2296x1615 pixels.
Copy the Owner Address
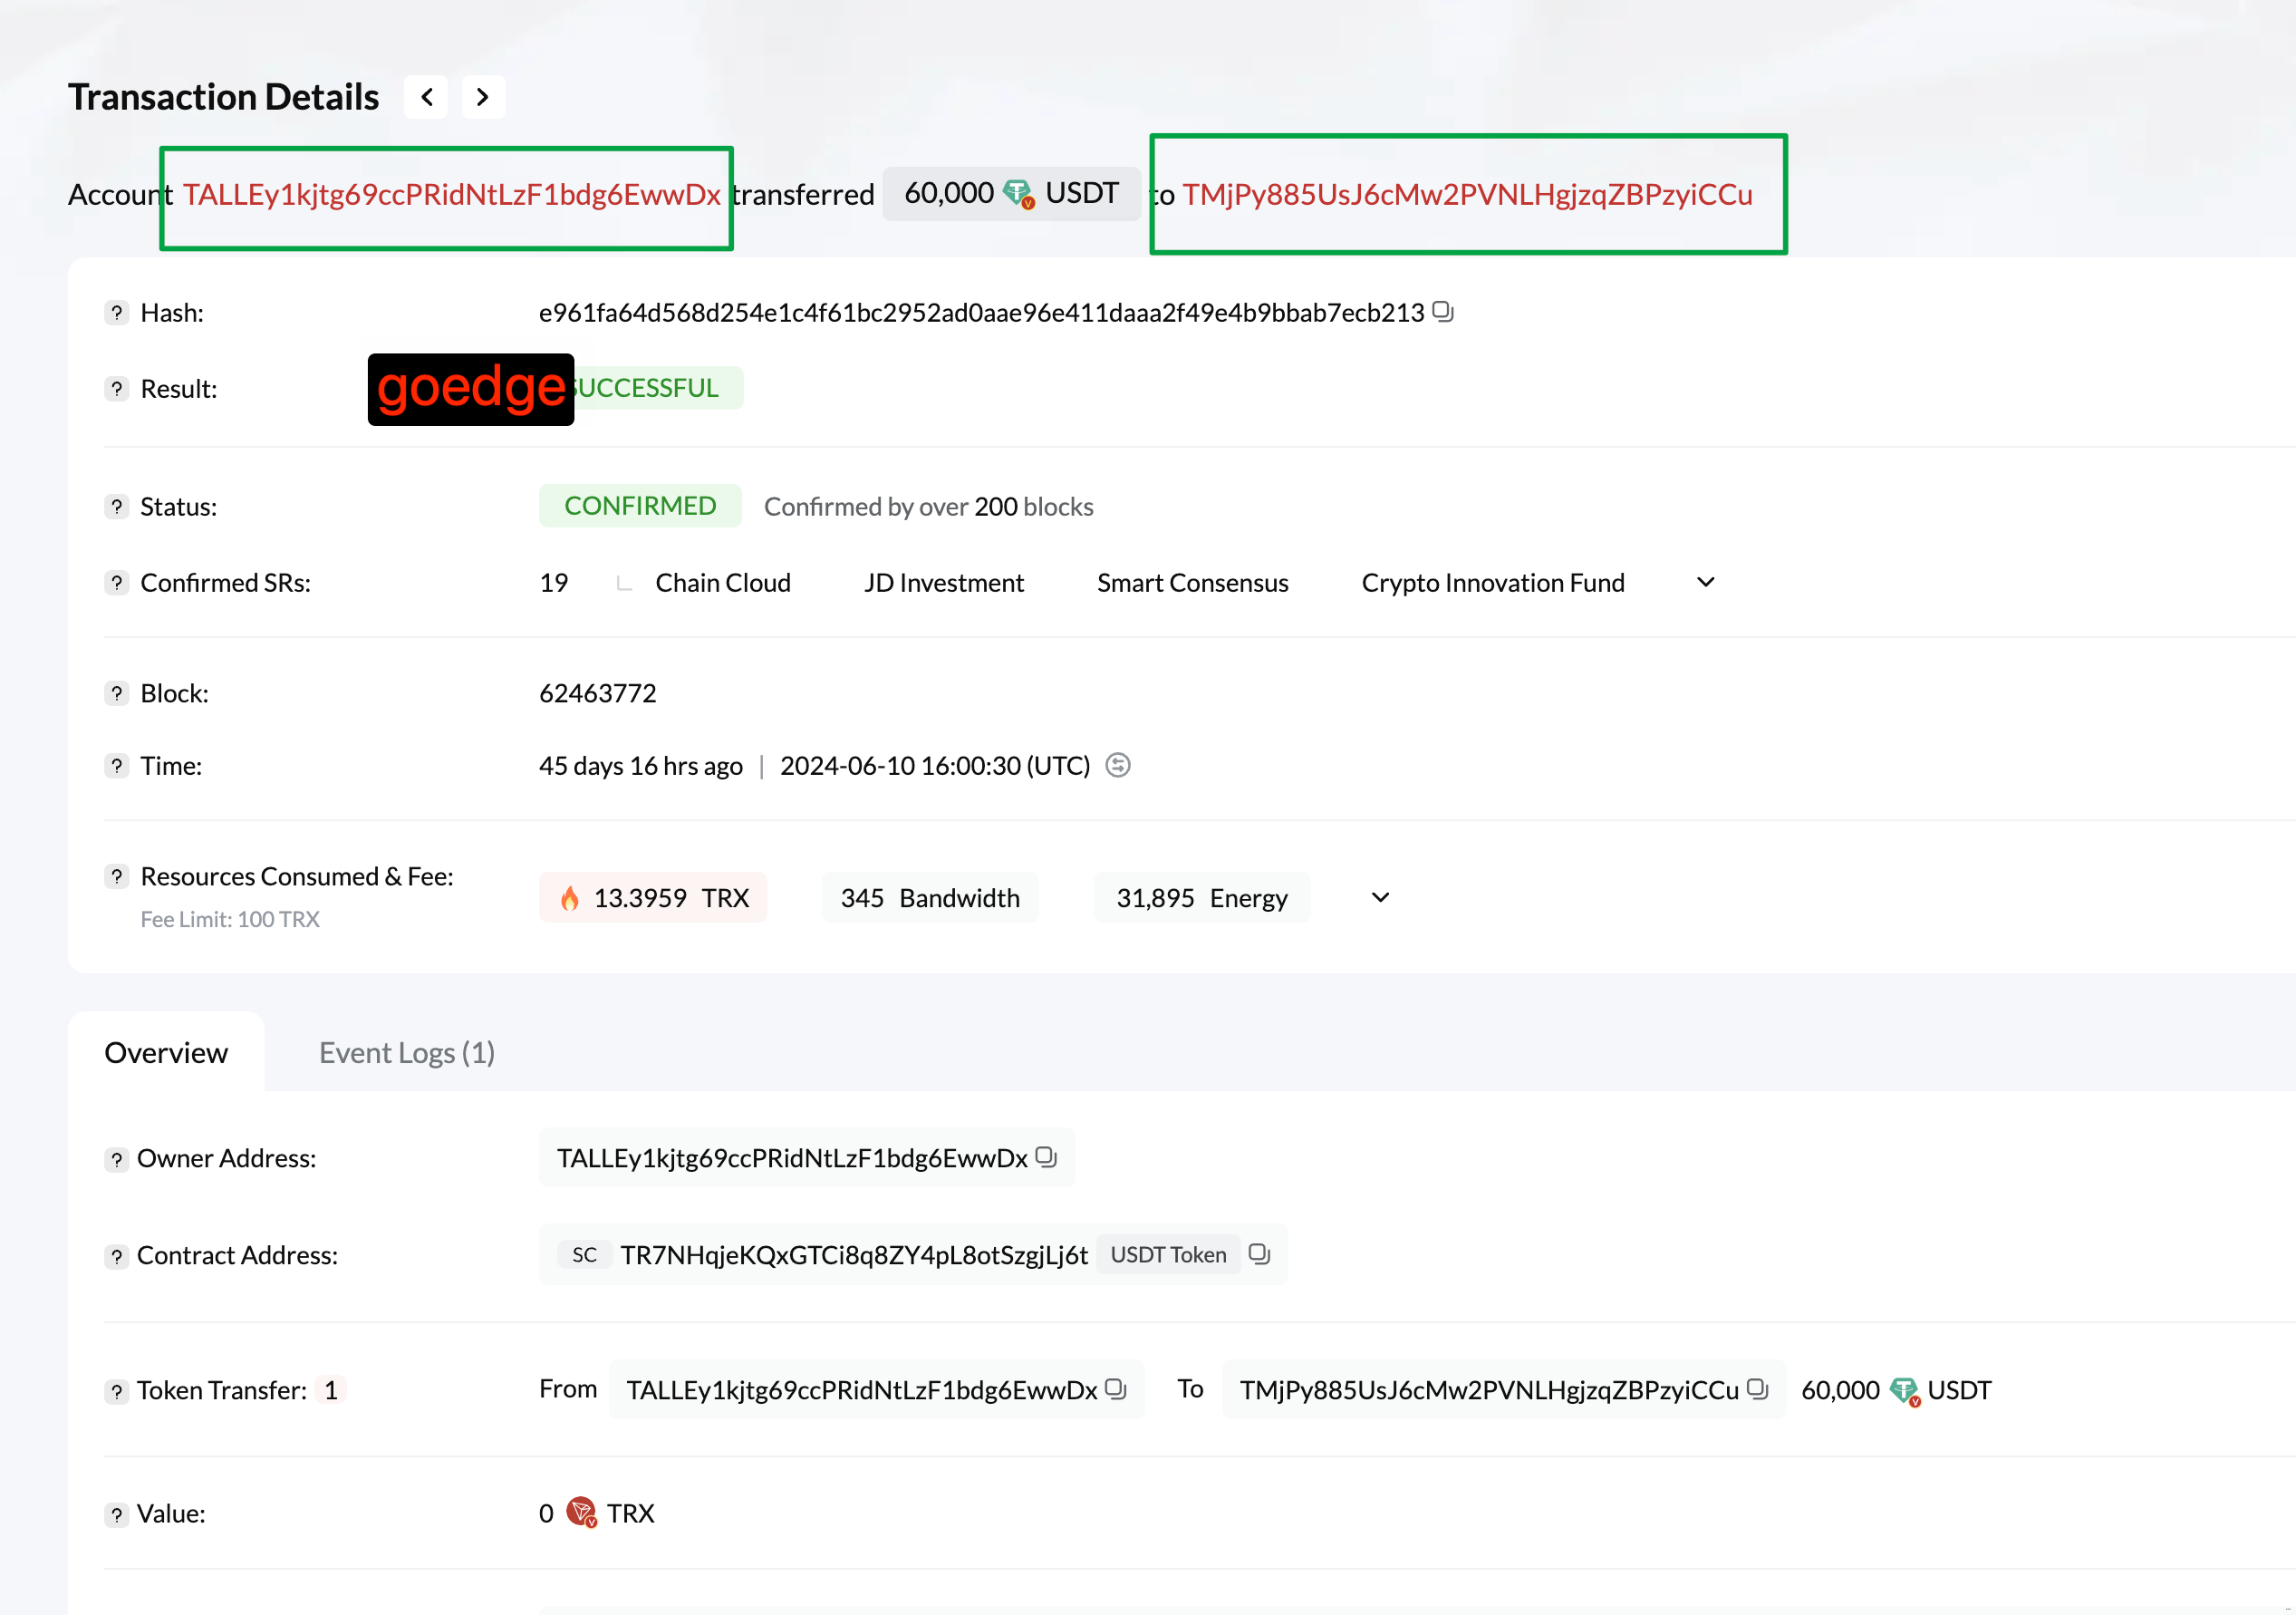[1046, 1157]
